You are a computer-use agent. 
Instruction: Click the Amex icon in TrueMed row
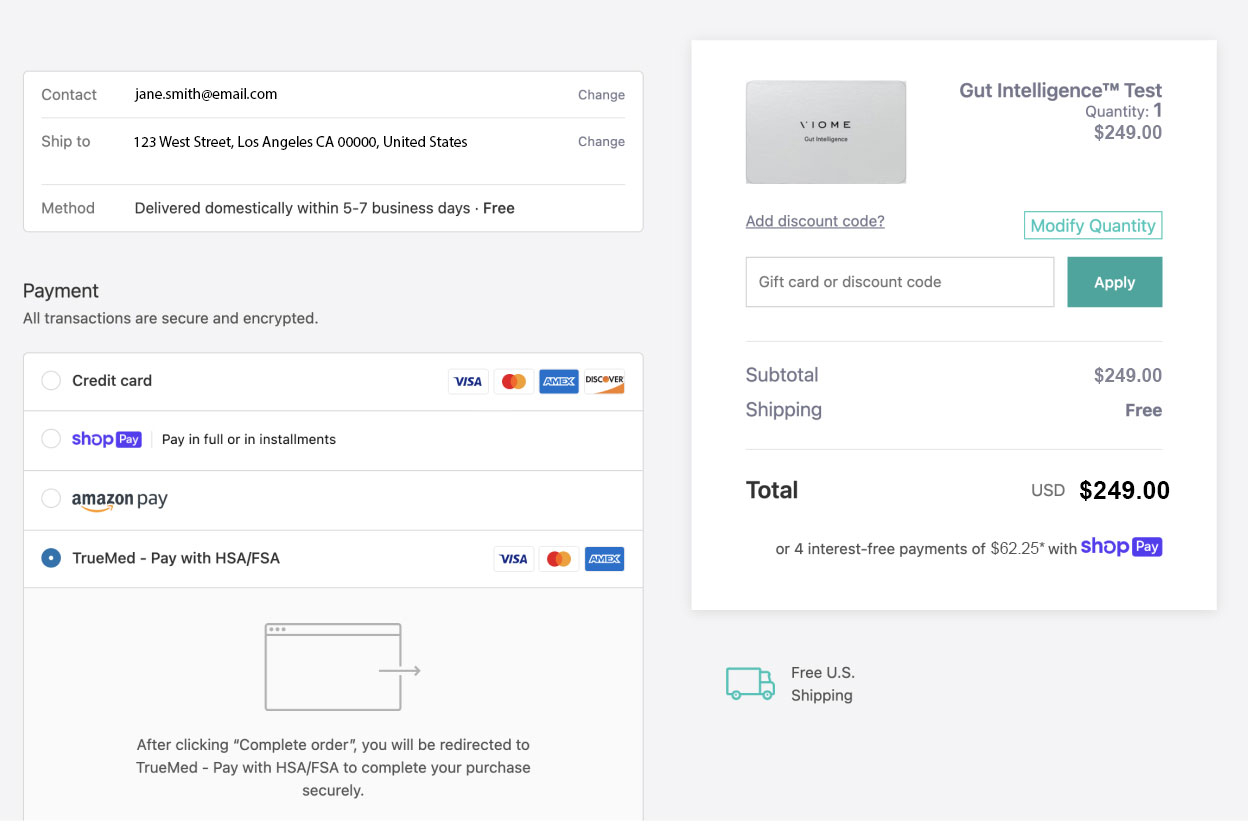[604, 559]
